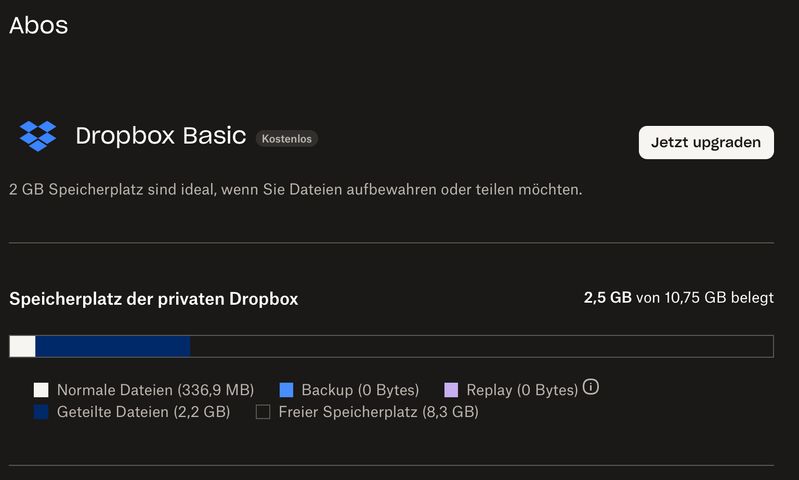Screen dimensions: 799x480
Task: Click the "Abos" page heading
Action: point(39,26)
